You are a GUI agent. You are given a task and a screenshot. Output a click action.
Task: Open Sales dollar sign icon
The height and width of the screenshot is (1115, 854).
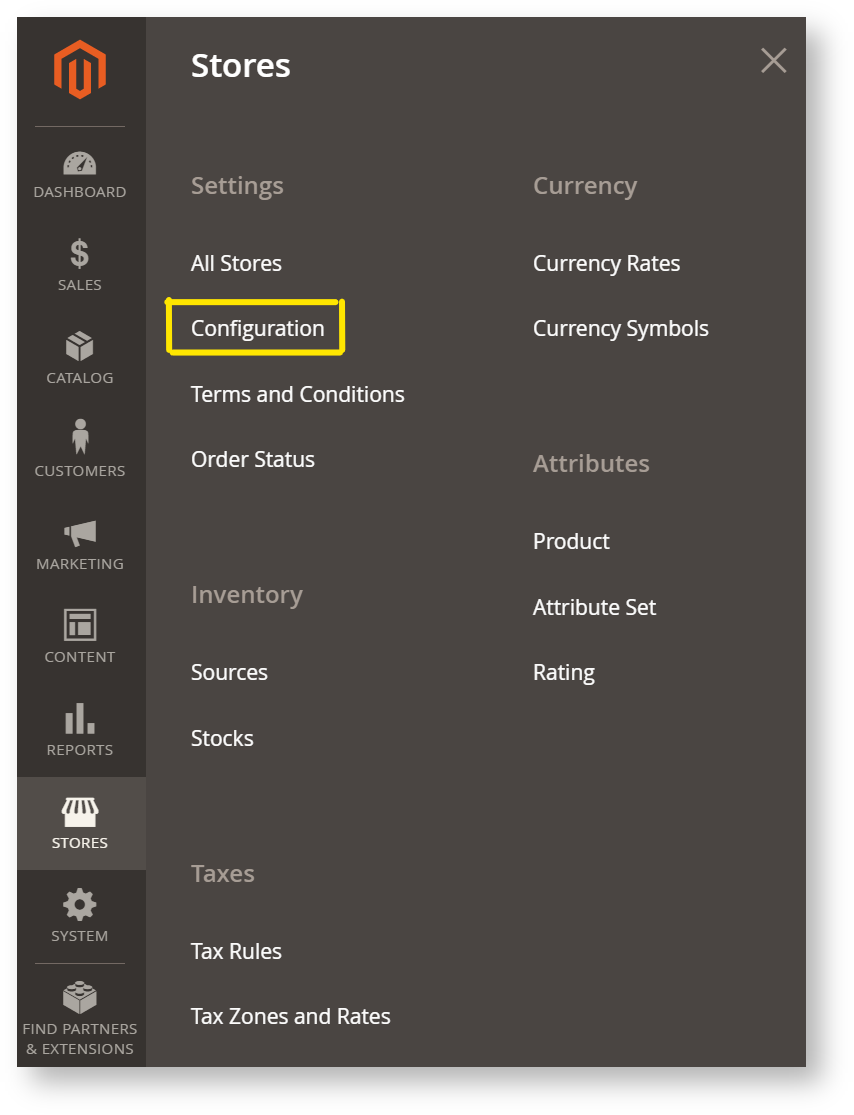click(x=80, y=254)
